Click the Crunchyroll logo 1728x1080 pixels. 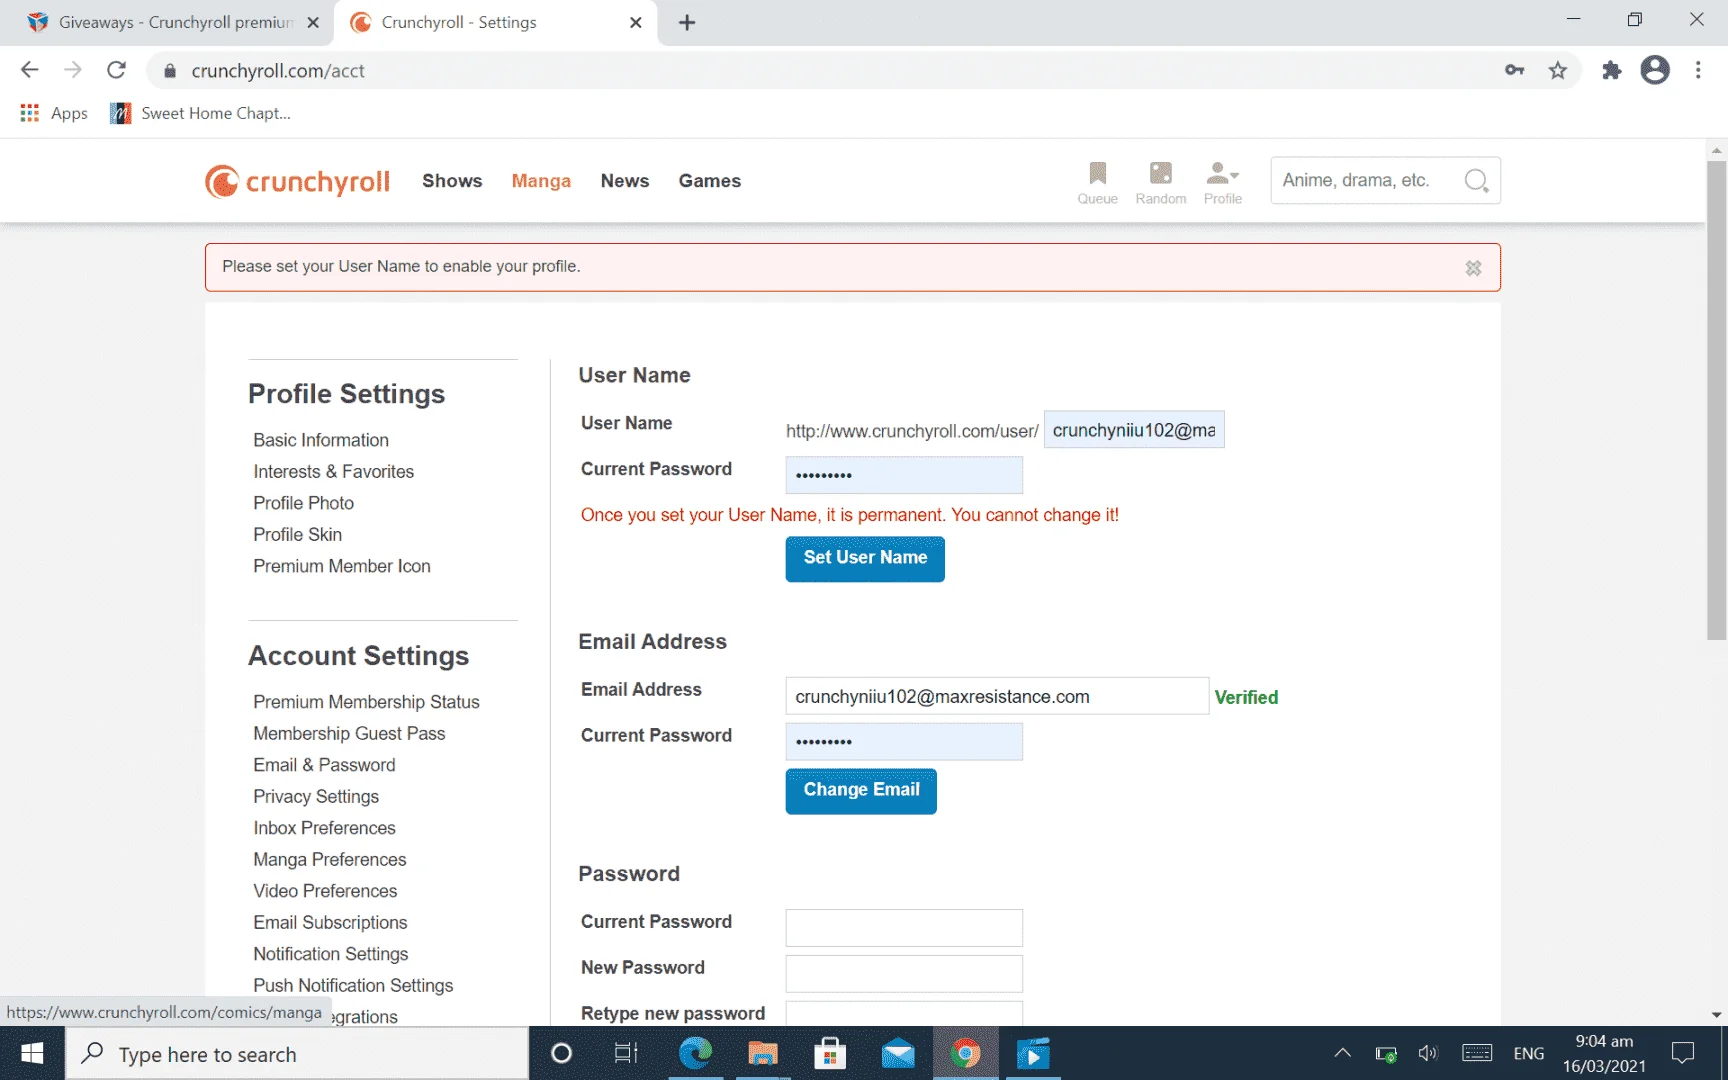(297, 181)
